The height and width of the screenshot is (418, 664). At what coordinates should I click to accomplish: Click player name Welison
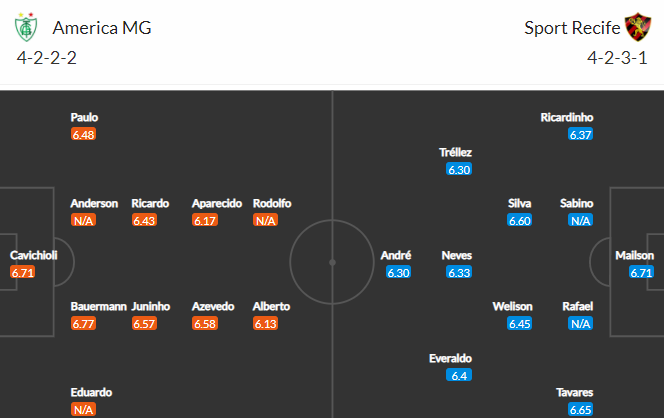[x=512, y=306]
